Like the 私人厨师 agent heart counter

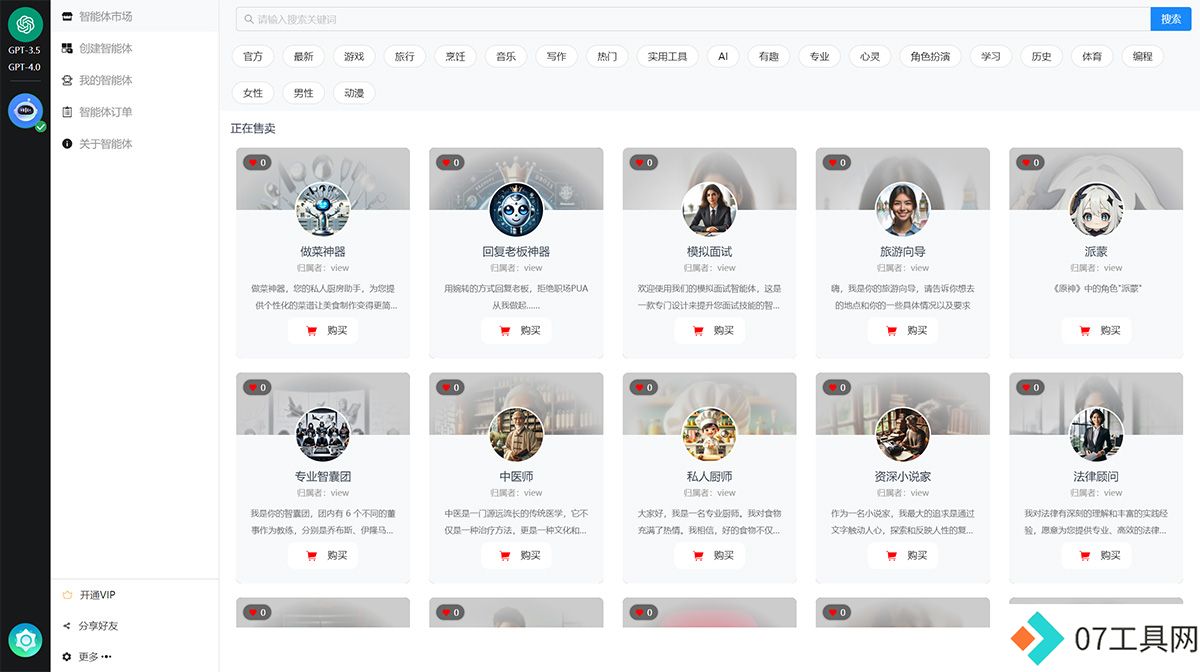(642, 387)
